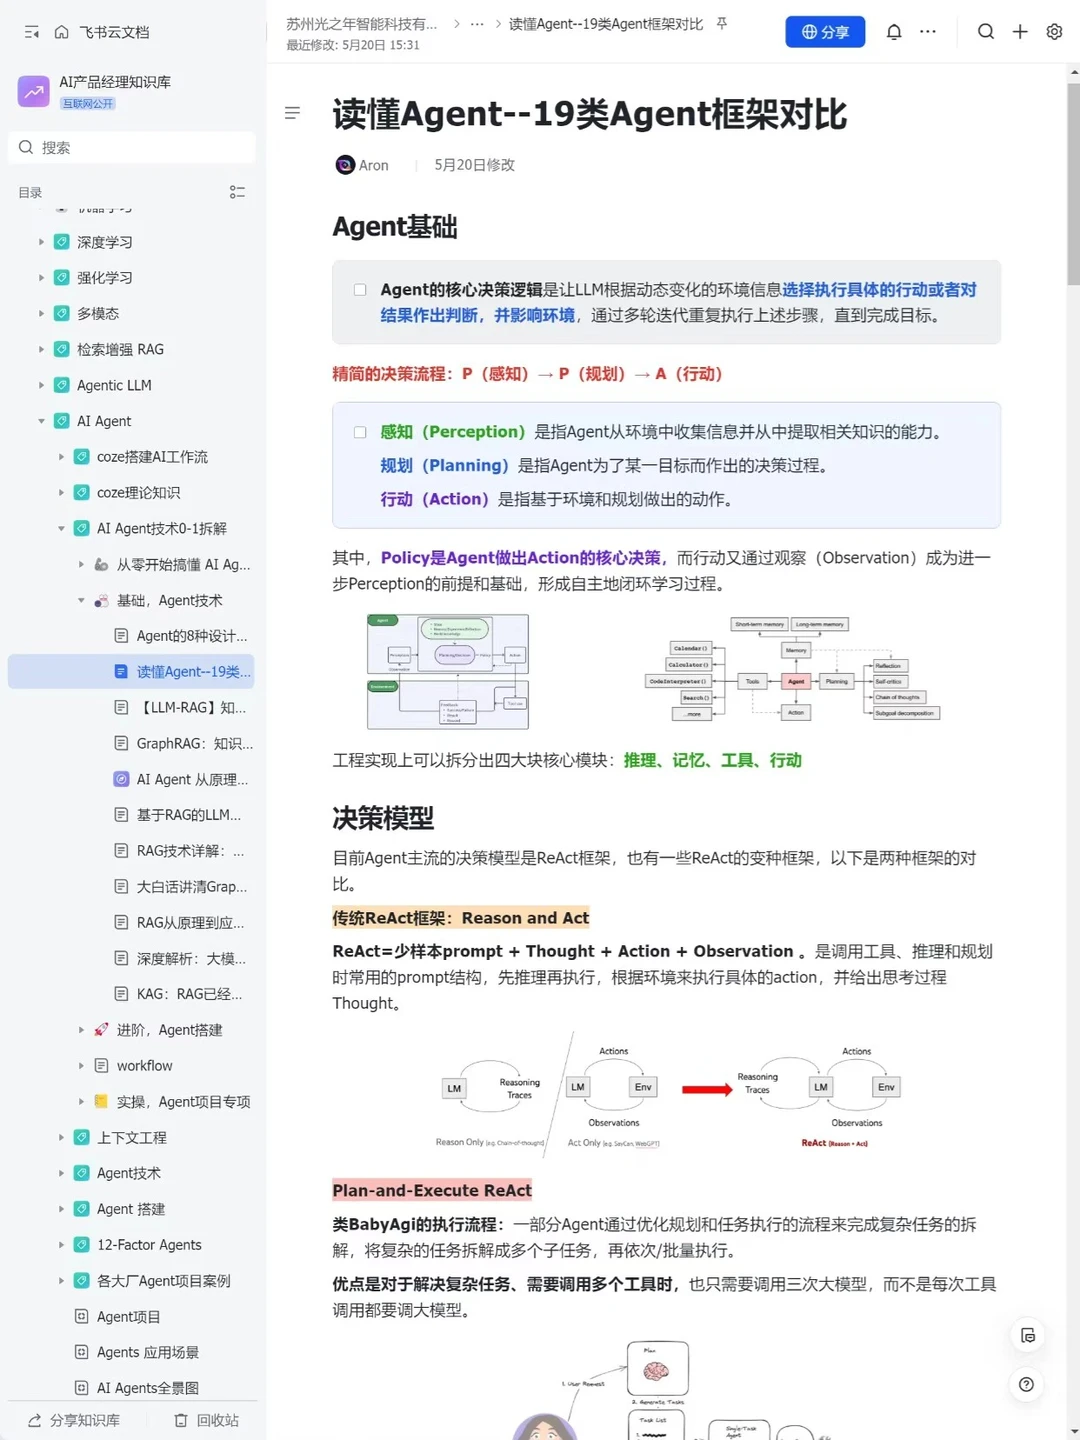The width and height of the screenshot is (1080, 1440).
Task: Check the checkbox in the Agent核心决策逻辑 callout
Action: 360,289
